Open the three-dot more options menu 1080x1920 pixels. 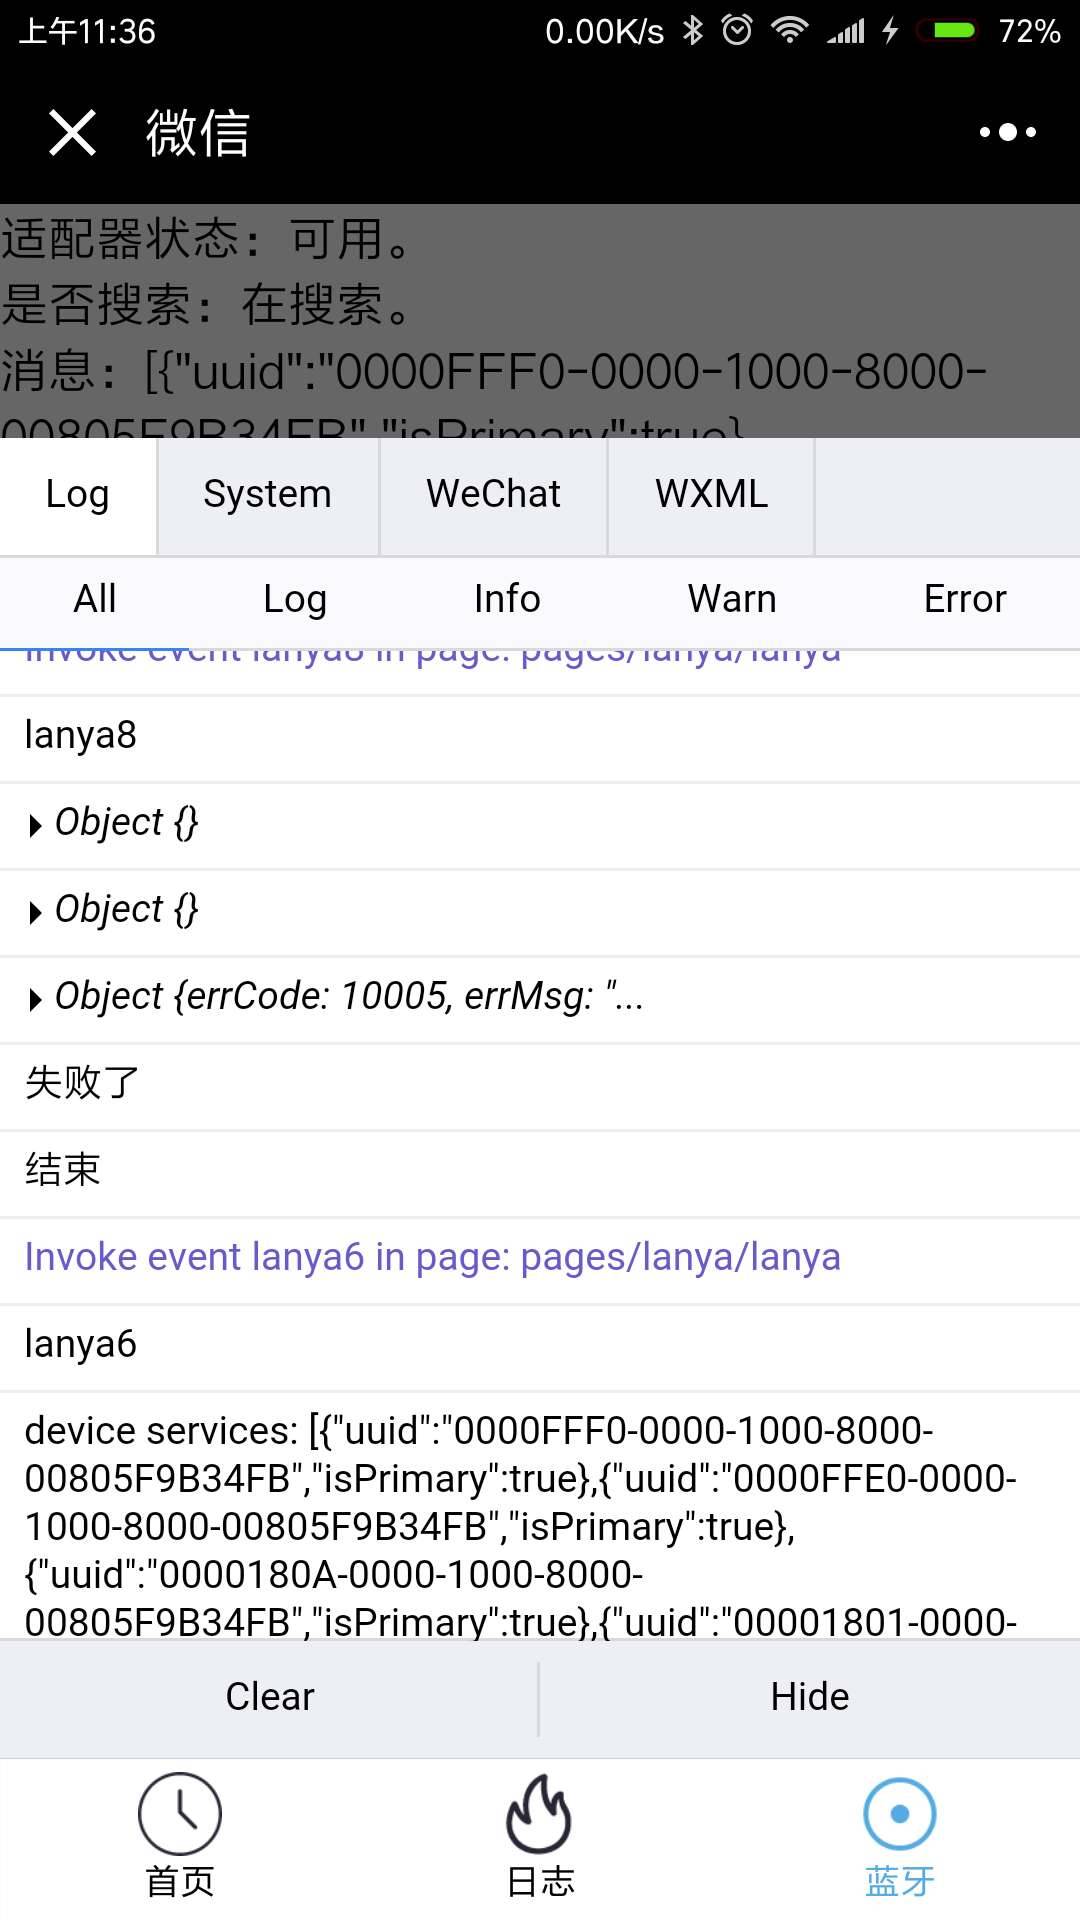1007,132
